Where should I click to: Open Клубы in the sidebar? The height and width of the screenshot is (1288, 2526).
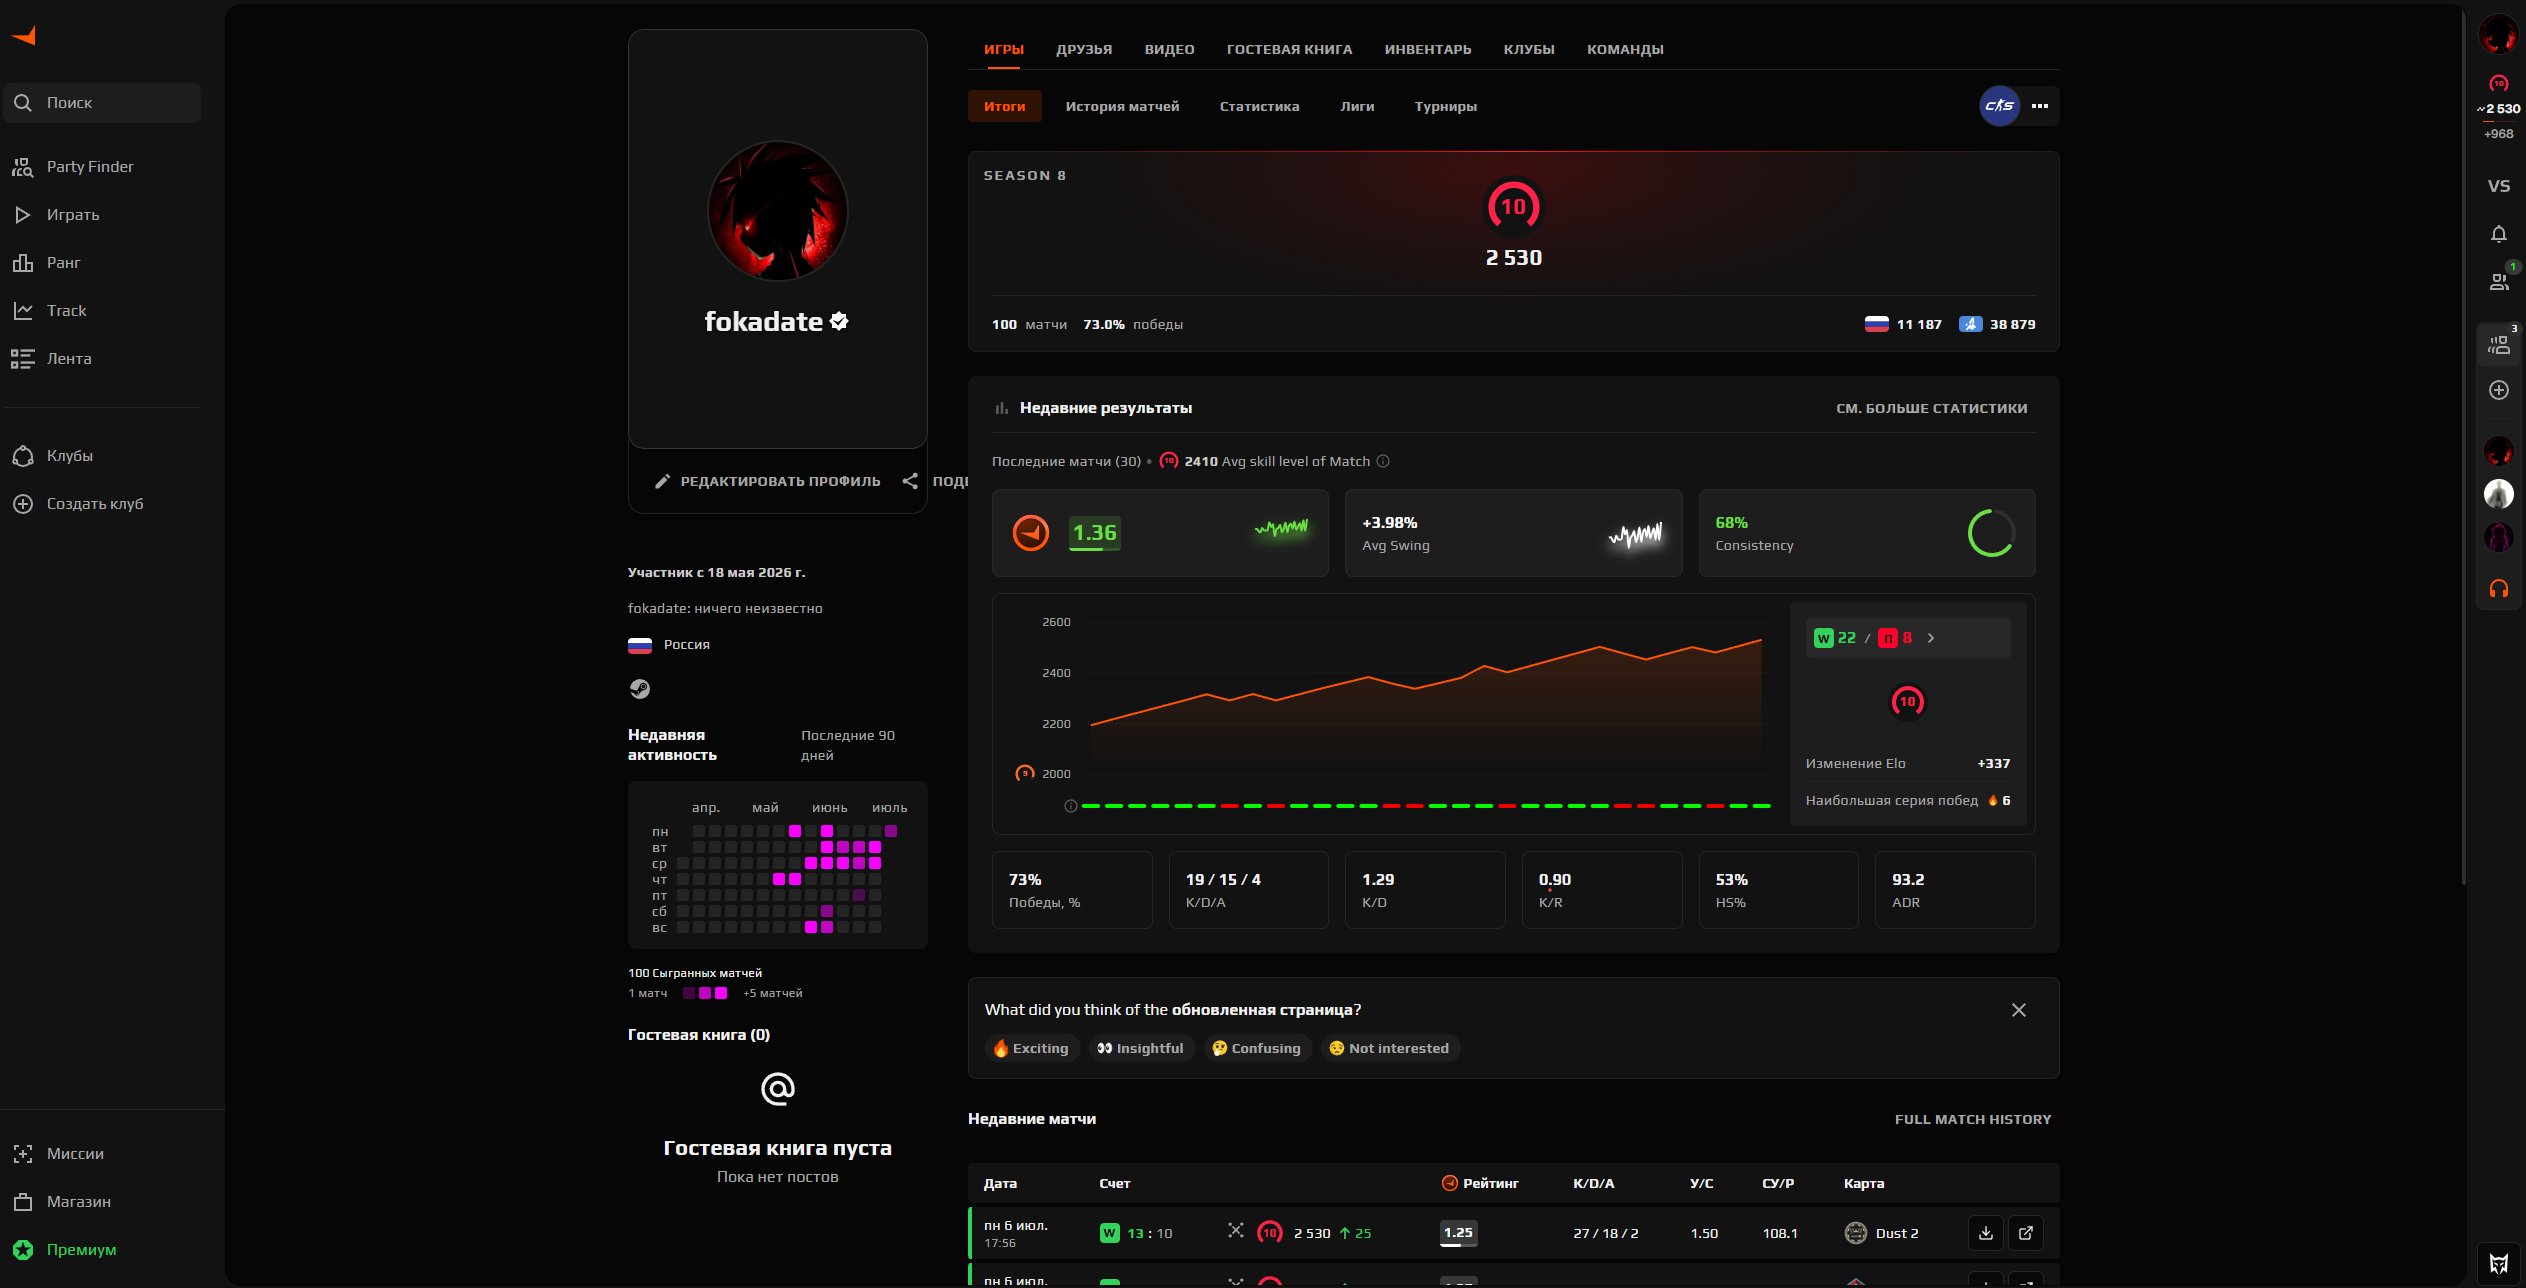pos(101,456)
